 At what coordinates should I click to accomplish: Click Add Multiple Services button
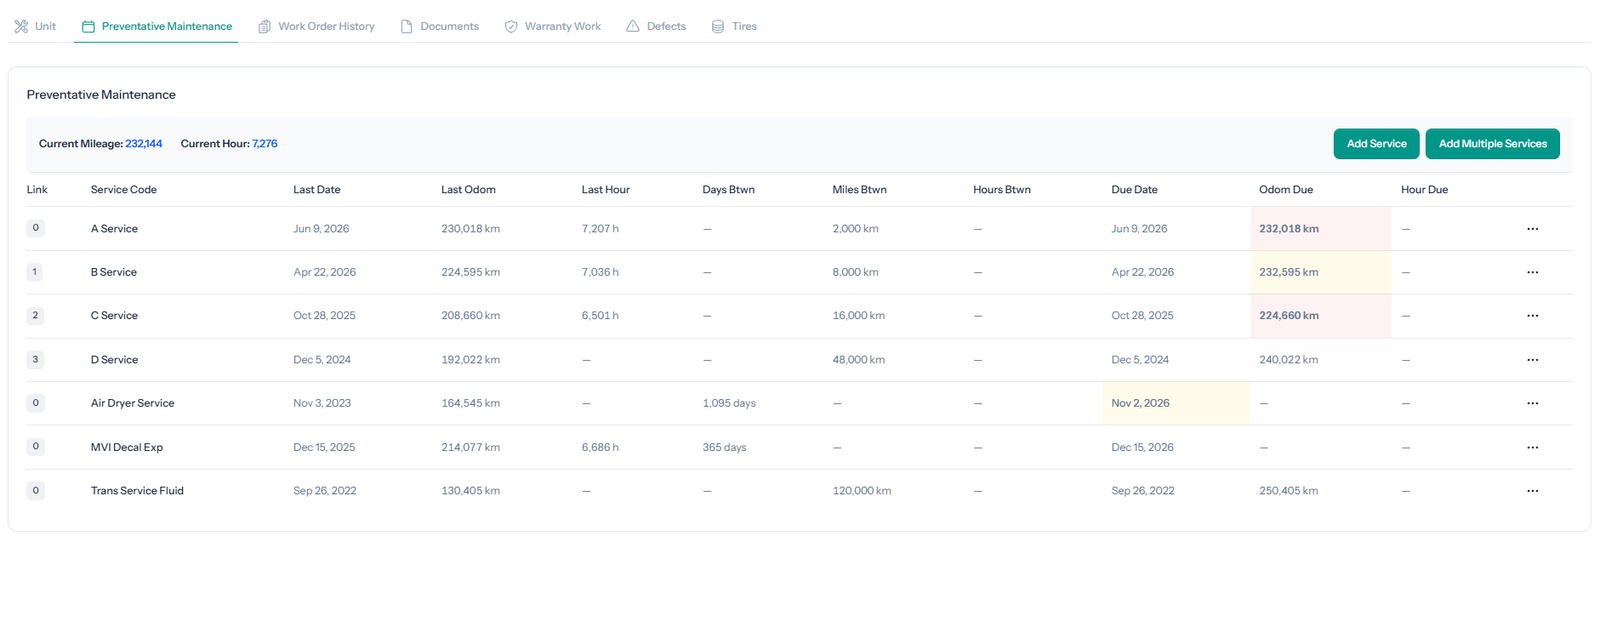click(x=1492, y=144)
